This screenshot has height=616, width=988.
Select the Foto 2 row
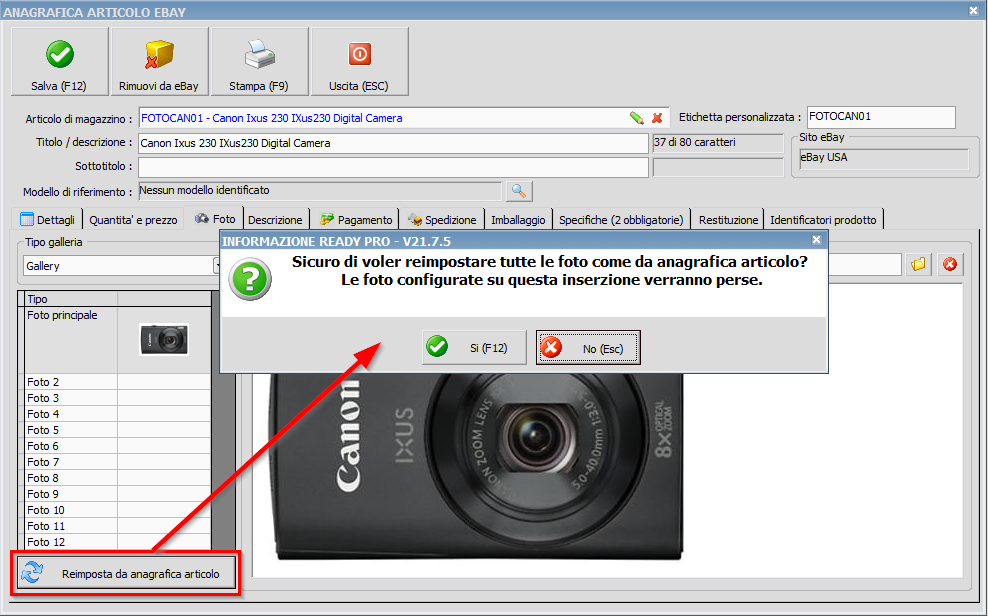[118, 382]
